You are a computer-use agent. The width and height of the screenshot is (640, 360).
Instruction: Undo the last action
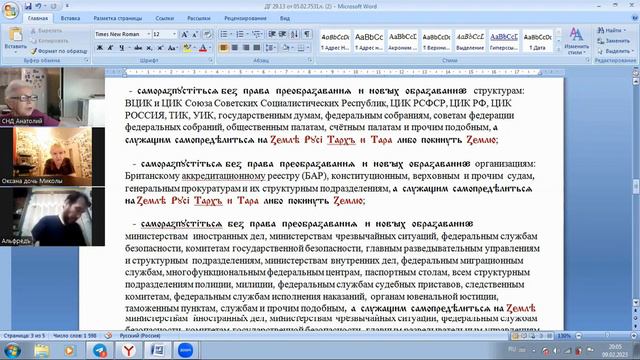[x=38, y=6]
